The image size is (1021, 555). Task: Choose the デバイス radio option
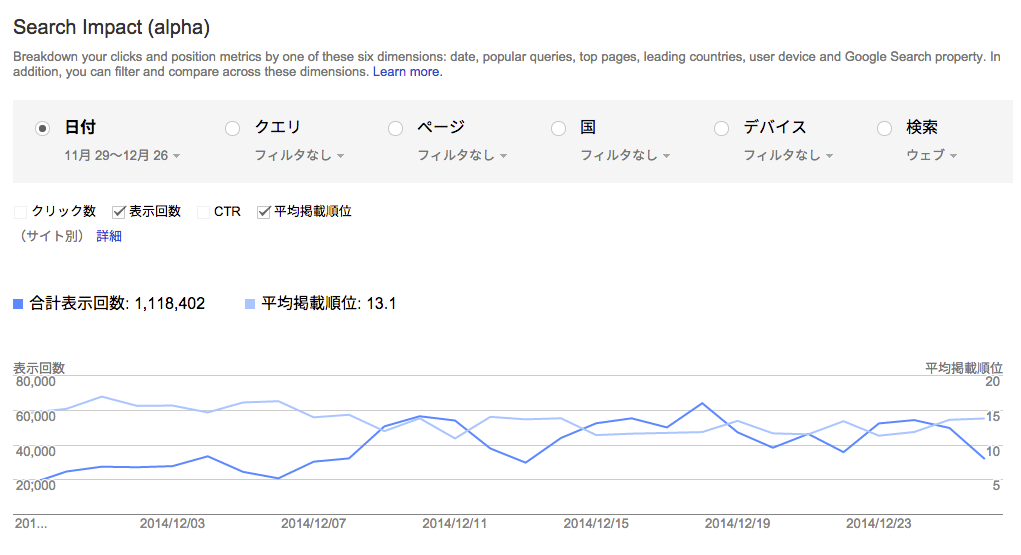(721, 128)
